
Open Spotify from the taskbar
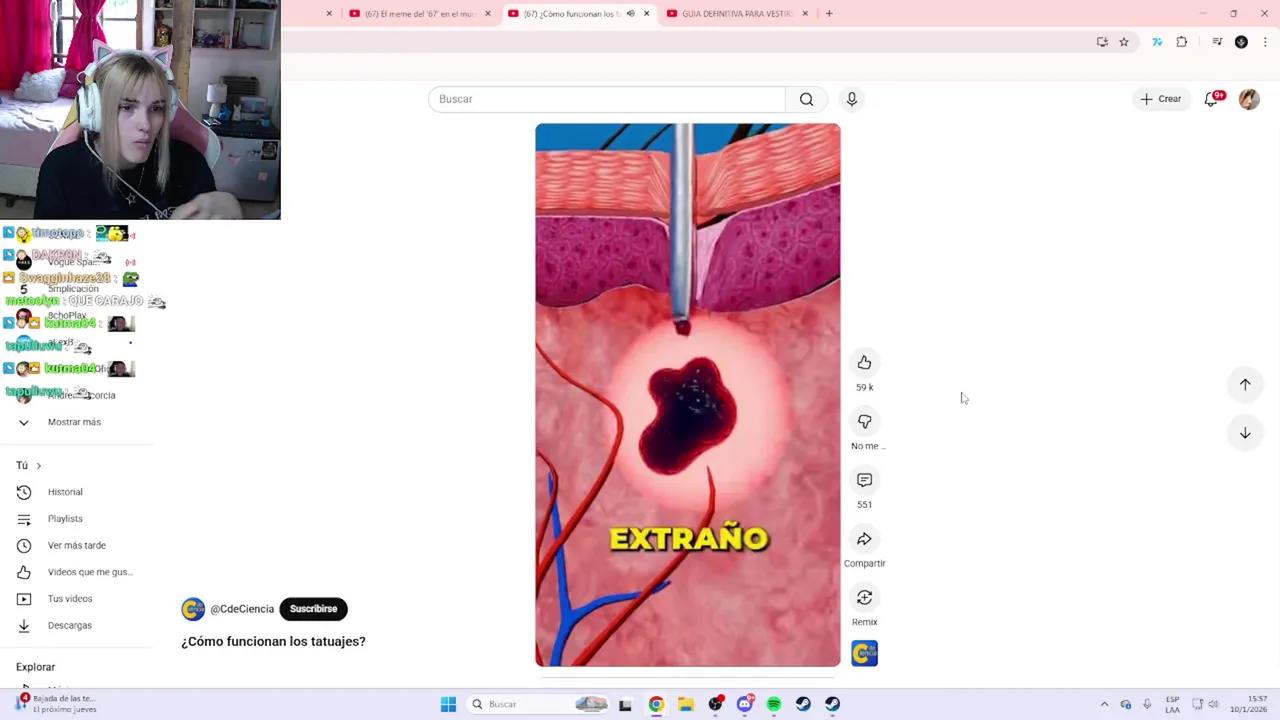pos(773,704)
